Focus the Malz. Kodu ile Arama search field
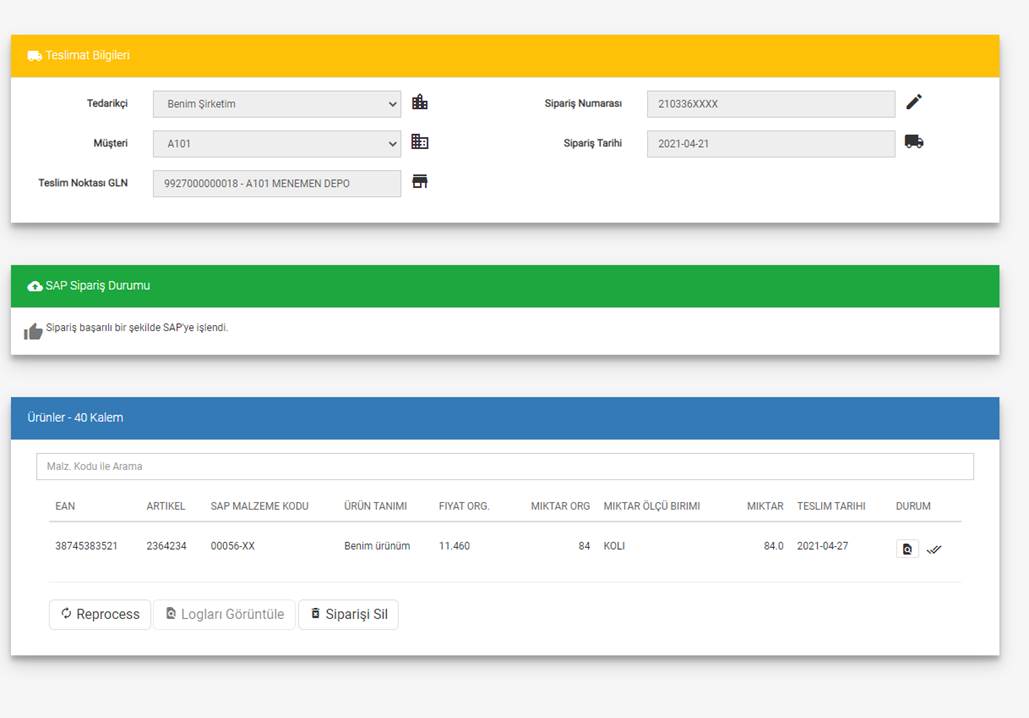The image size is (1029, 718). 505,467
